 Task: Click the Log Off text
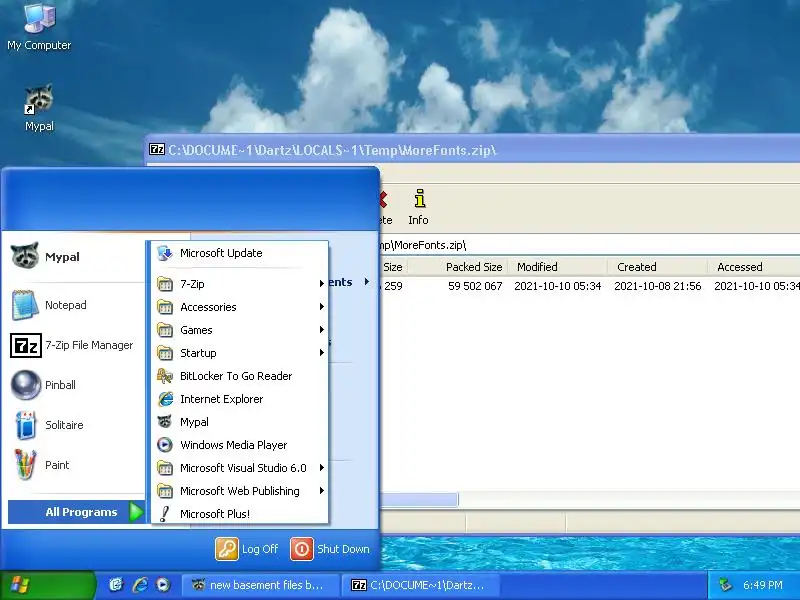coord(260,549)
